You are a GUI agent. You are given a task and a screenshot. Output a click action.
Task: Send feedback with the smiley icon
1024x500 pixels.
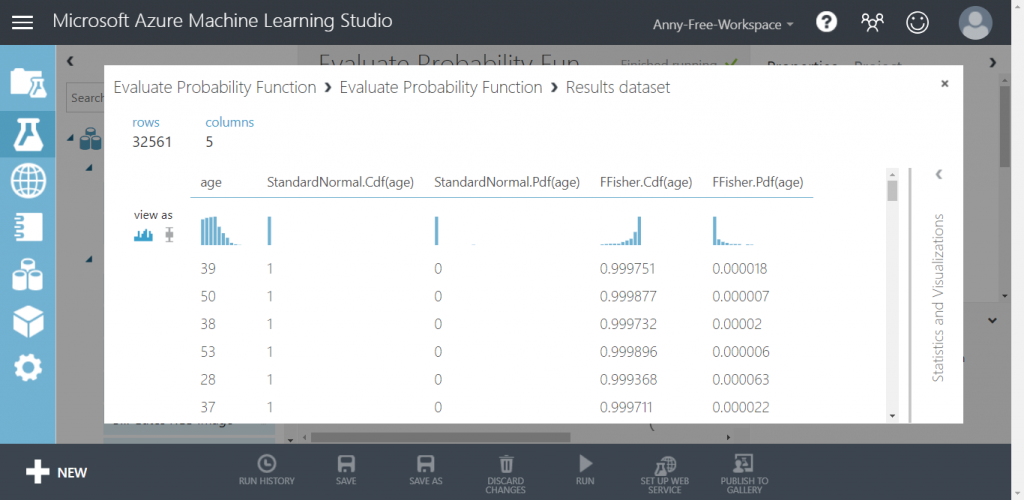[918, 23]
